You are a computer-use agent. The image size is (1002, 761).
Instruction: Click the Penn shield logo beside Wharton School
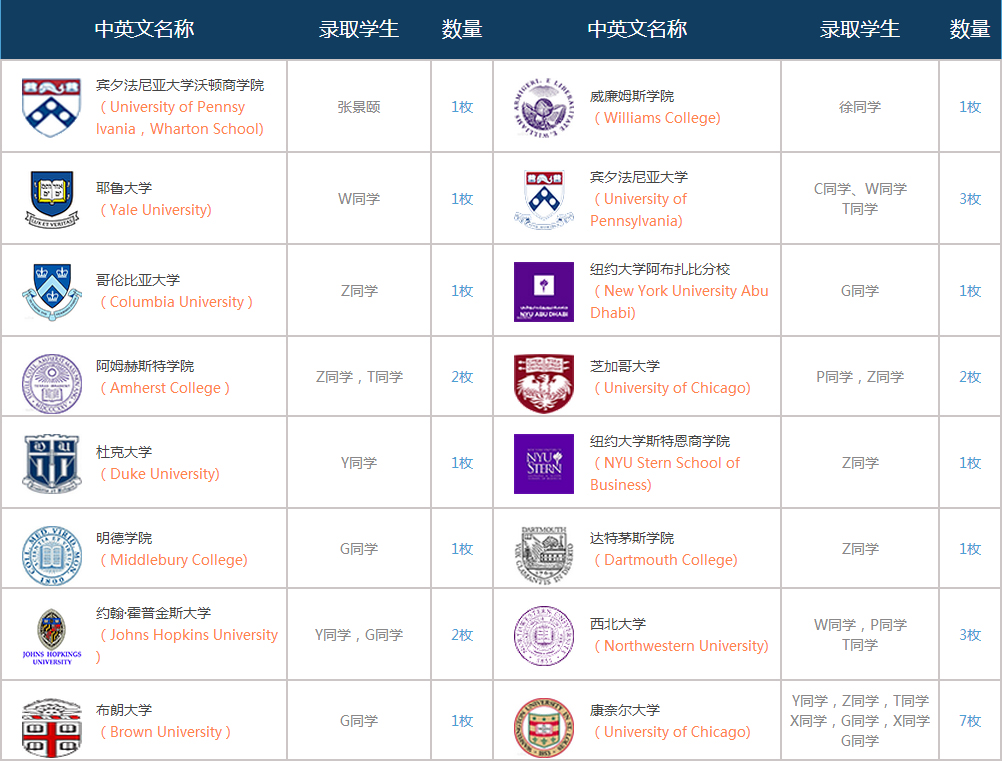click(51, 107)
